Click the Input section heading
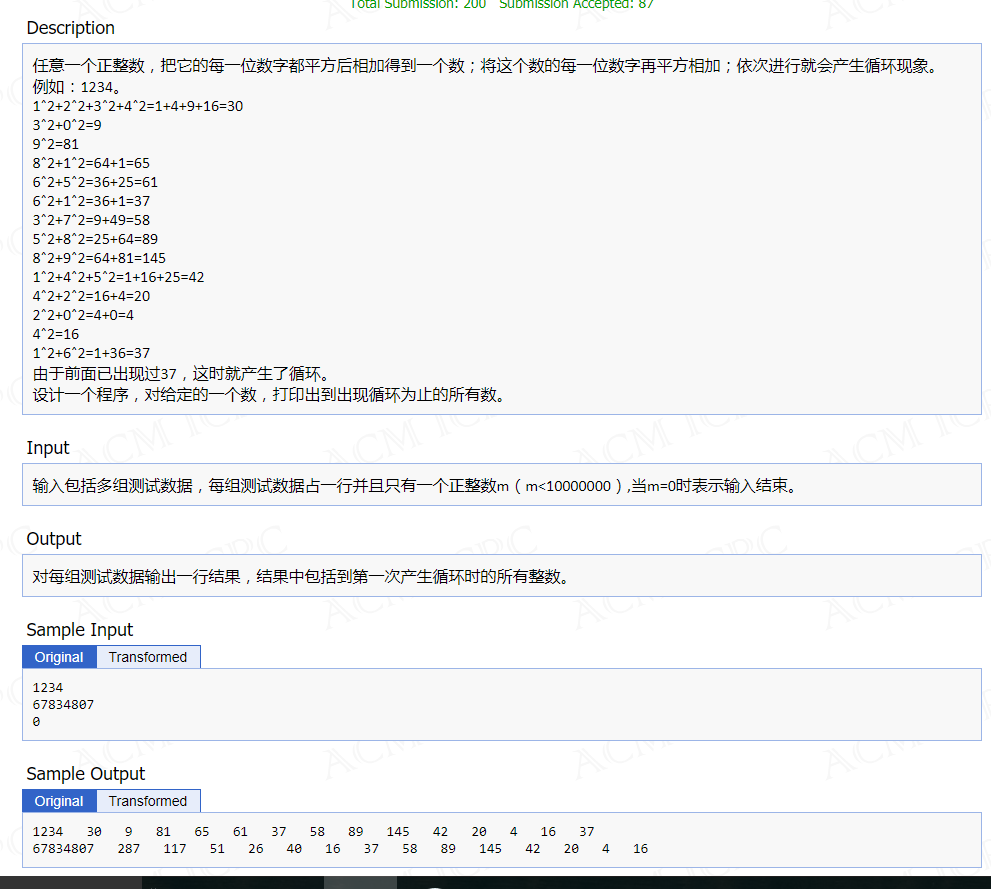 48,448
